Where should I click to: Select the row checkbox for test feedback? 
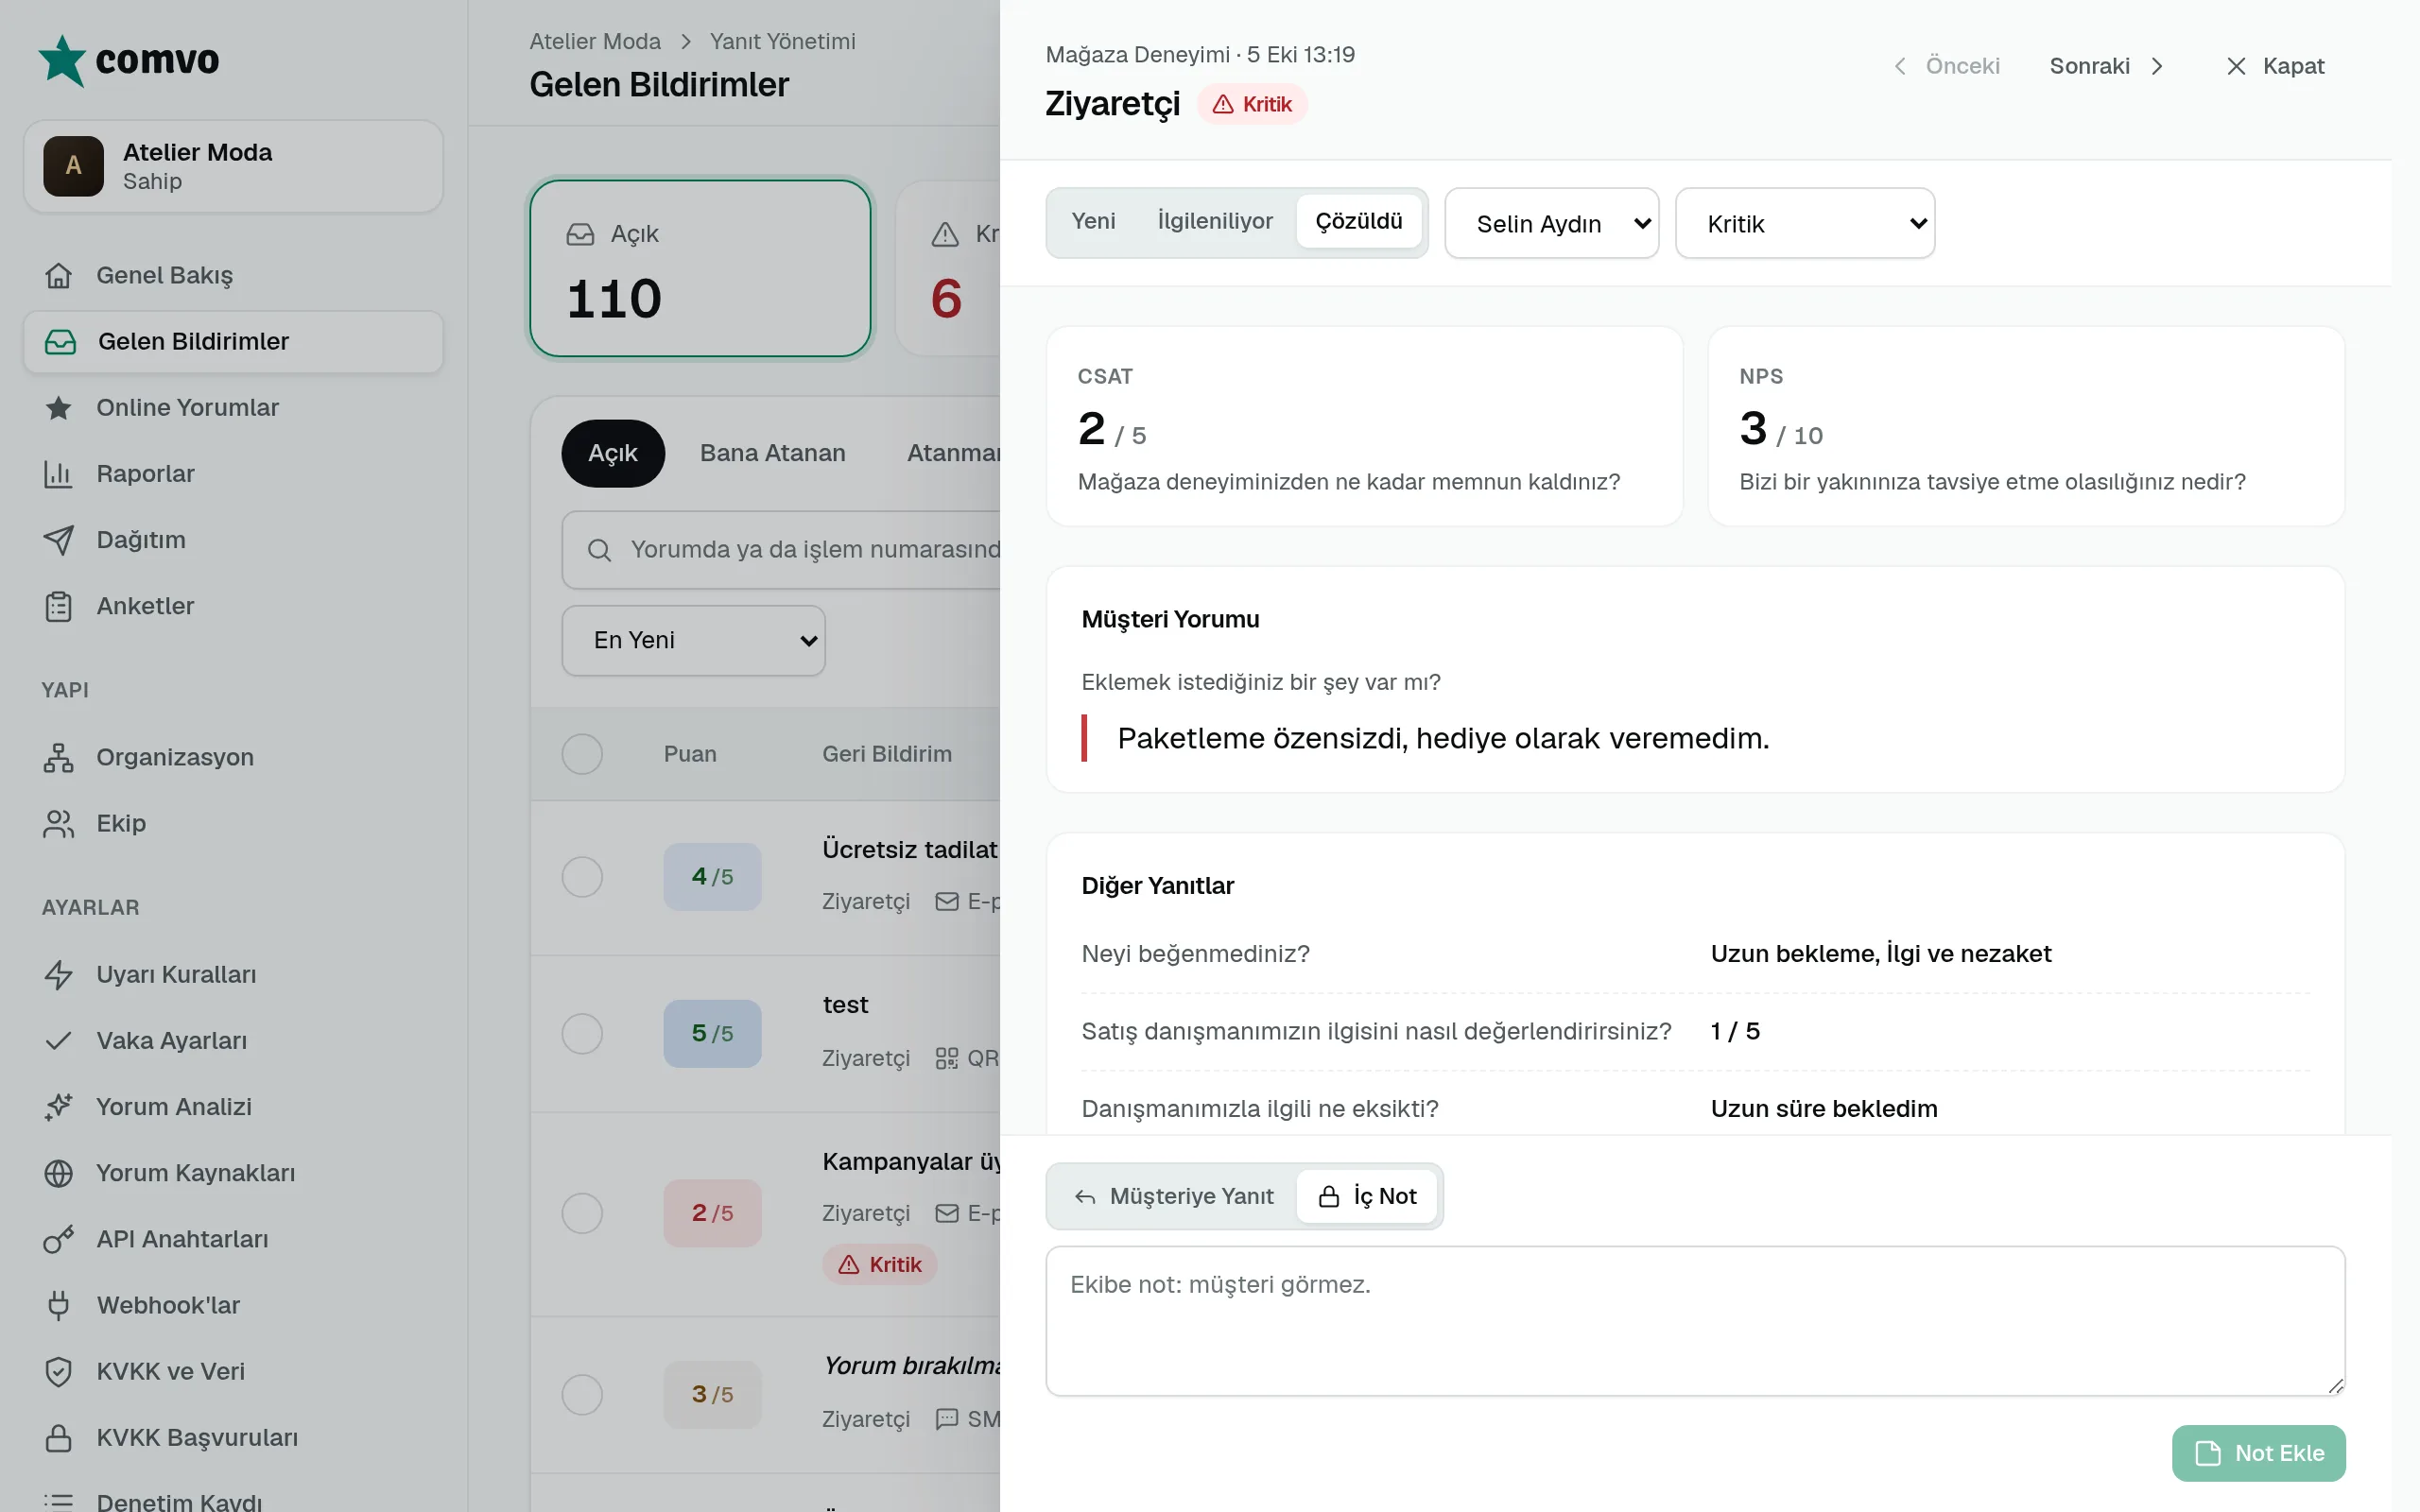(582, 1033)
